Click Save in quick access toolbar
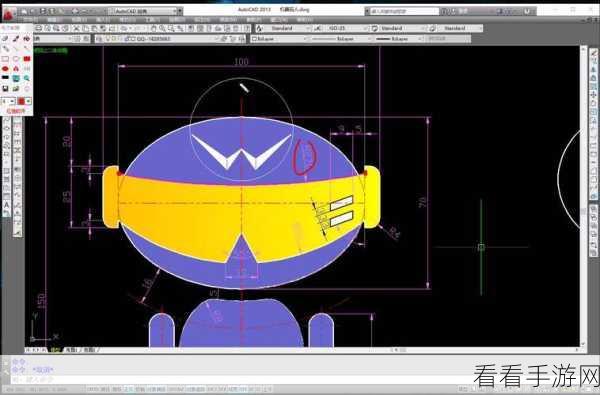This screenshot has height=395, width=600. 43,11
